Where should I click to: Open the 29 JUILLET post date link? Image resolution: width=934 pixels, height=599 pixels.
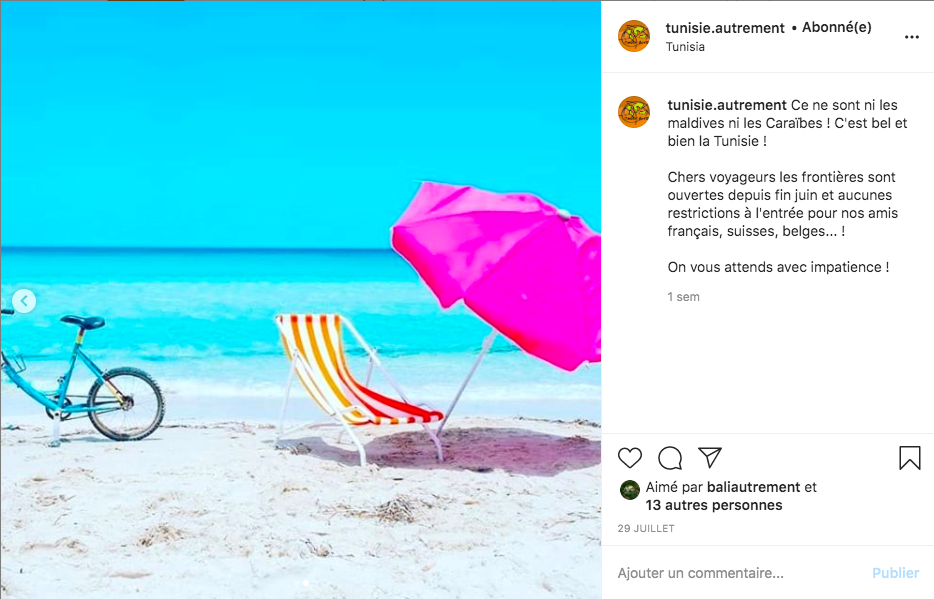click(646, 529)
